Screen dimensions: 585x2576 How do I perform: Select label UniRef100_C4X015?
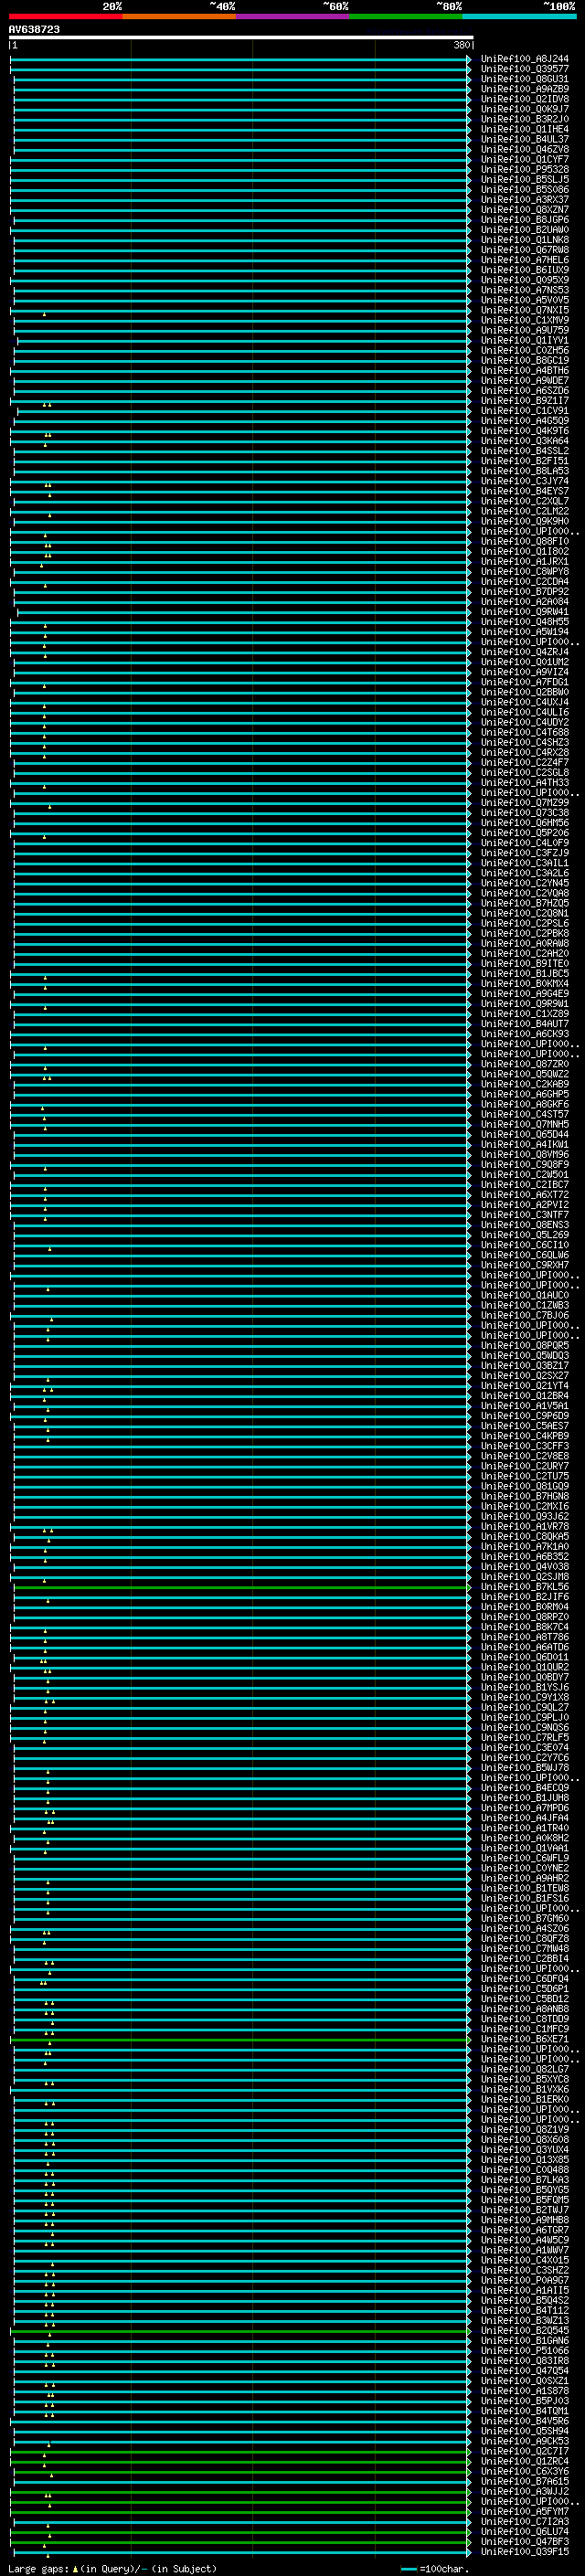point(525,2260)
